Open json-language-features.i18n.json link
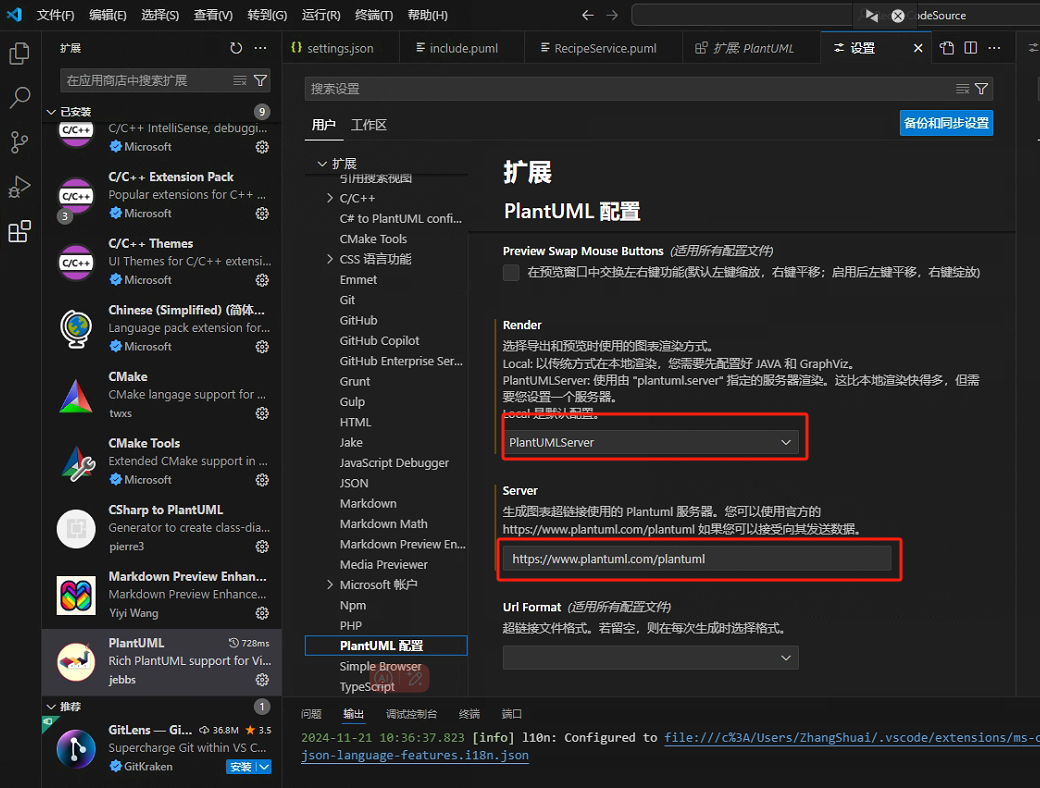Viewport: 1040px width, 788px height. (x=415, y=755)
